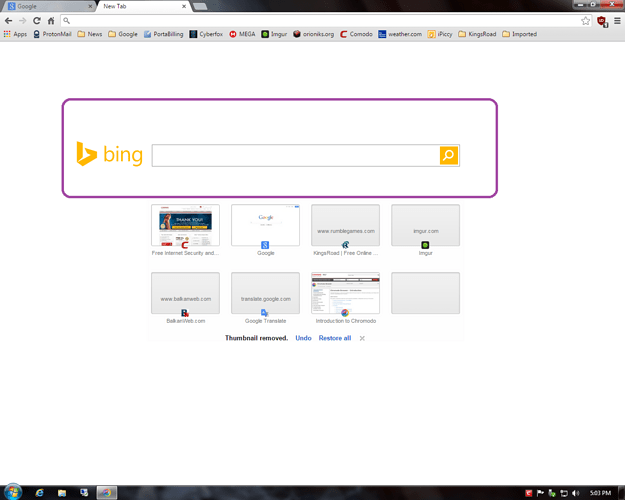The width and height of the screenshot is (625, 500).
Task: Bookmark this page with the star
Action: (585, 21)
